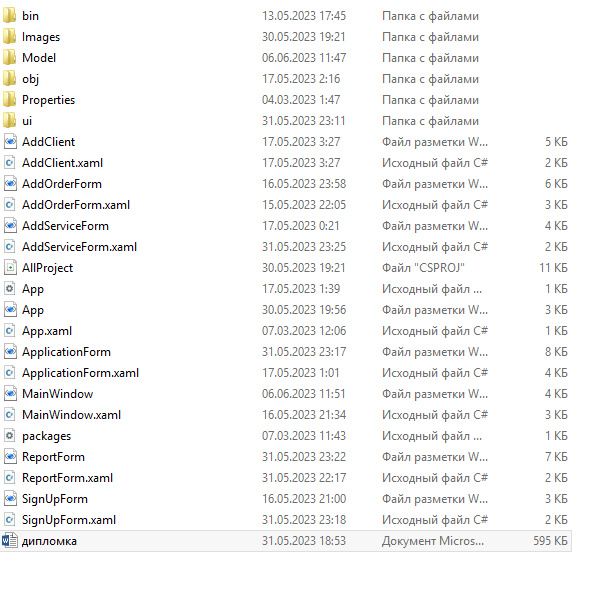Image resolution: width=601 pixels, height=589 pixels.
Task: Select the obj folder icon
Action: pyautogui.click(x=10, y=79)
